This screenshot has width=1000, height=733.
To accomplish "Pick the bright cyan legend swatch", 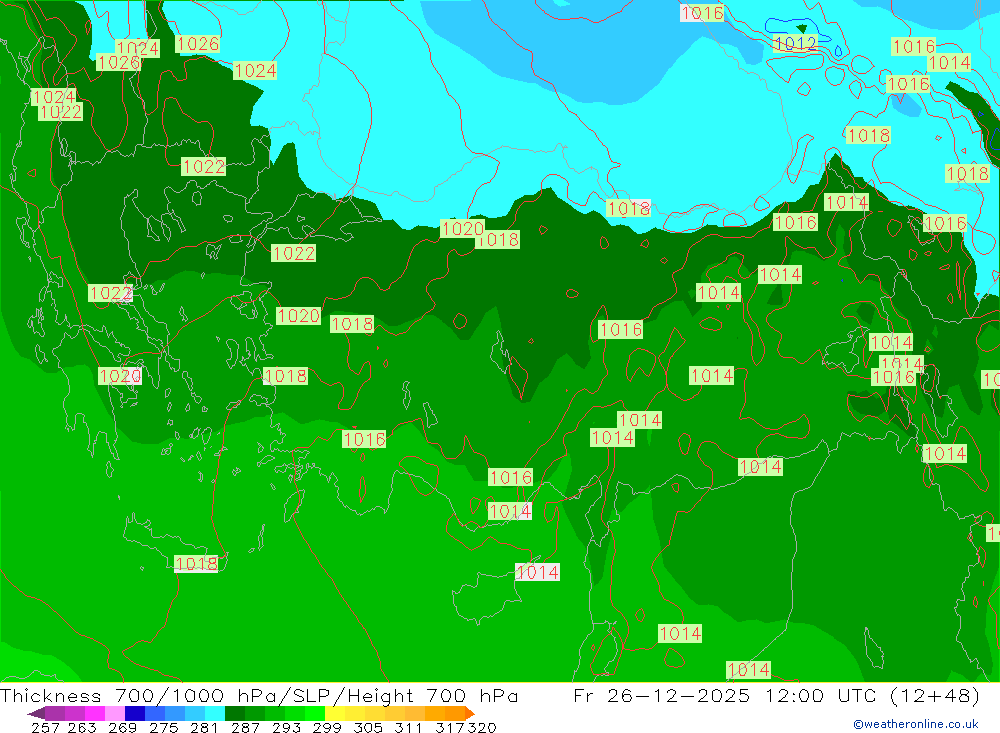I will [215, 713].
